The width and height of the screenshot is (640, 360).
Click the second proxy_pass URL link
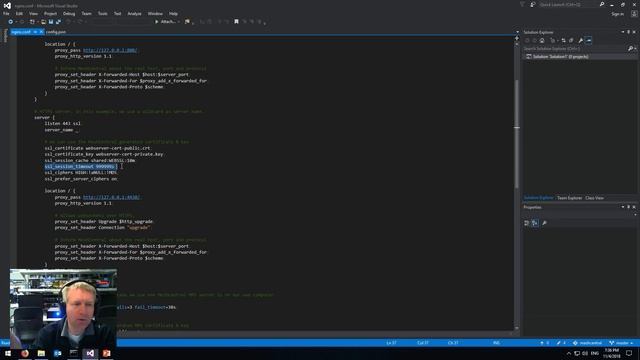tap(111, 197)
